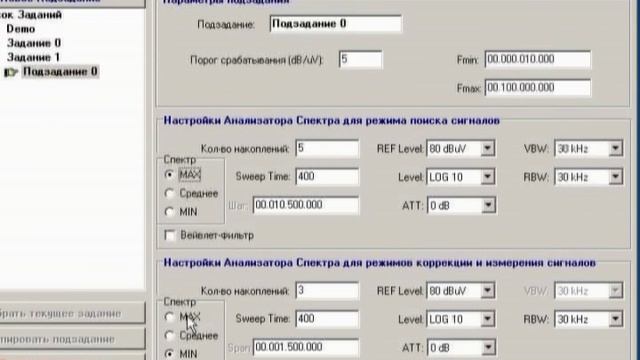
Task: Edit measurement mode Sweep Time field
Action: click(x=327, y=318)
